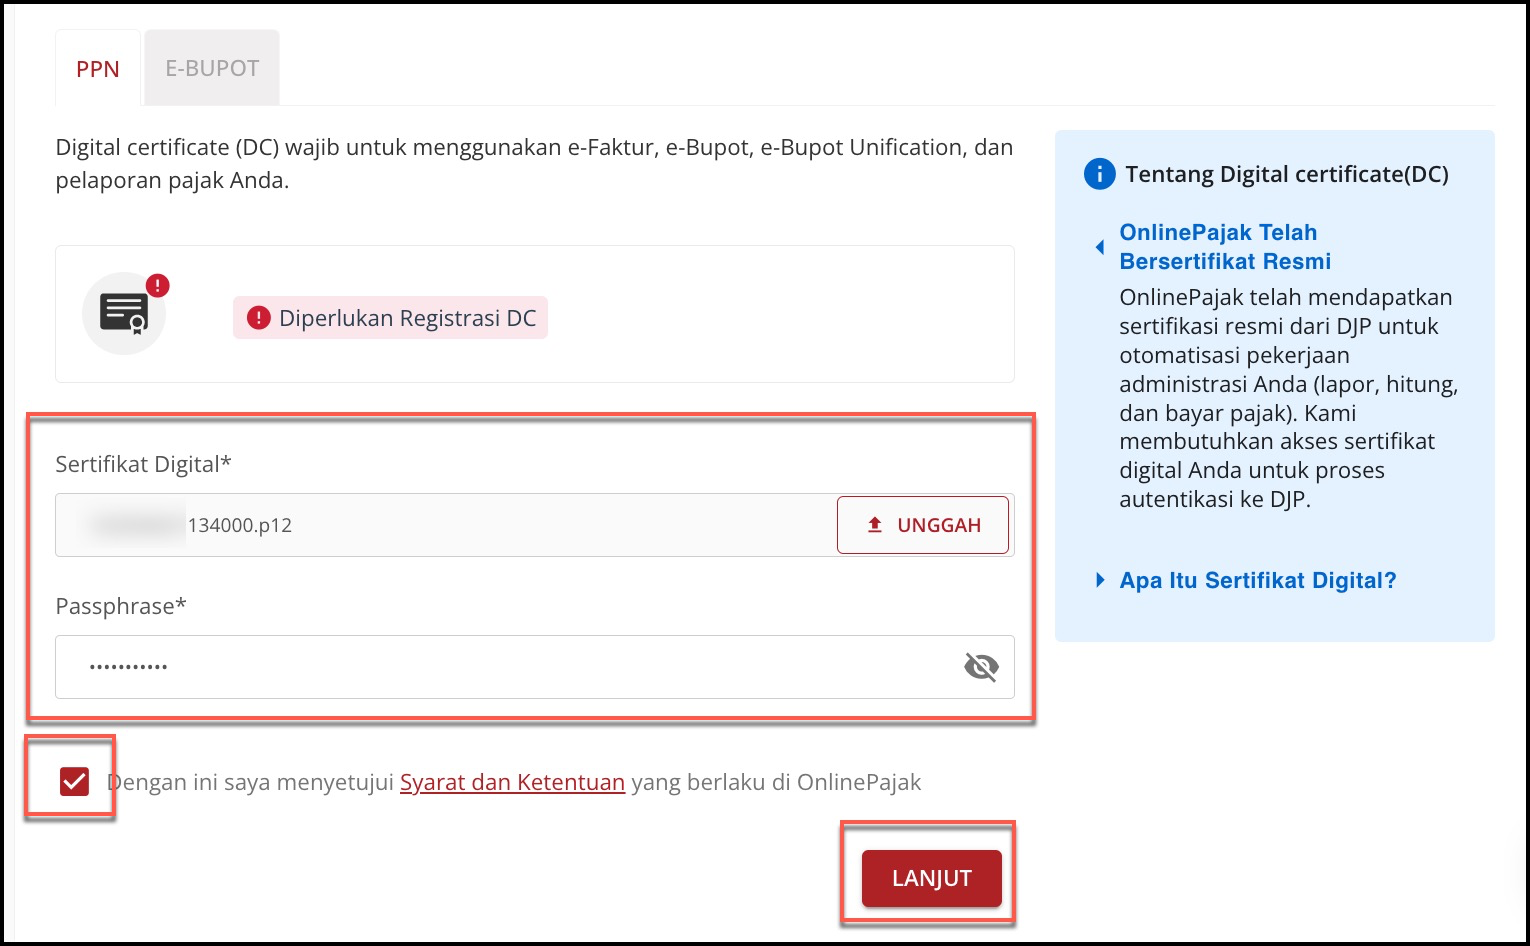Click the UNGGAH upload button

[922, 525]
